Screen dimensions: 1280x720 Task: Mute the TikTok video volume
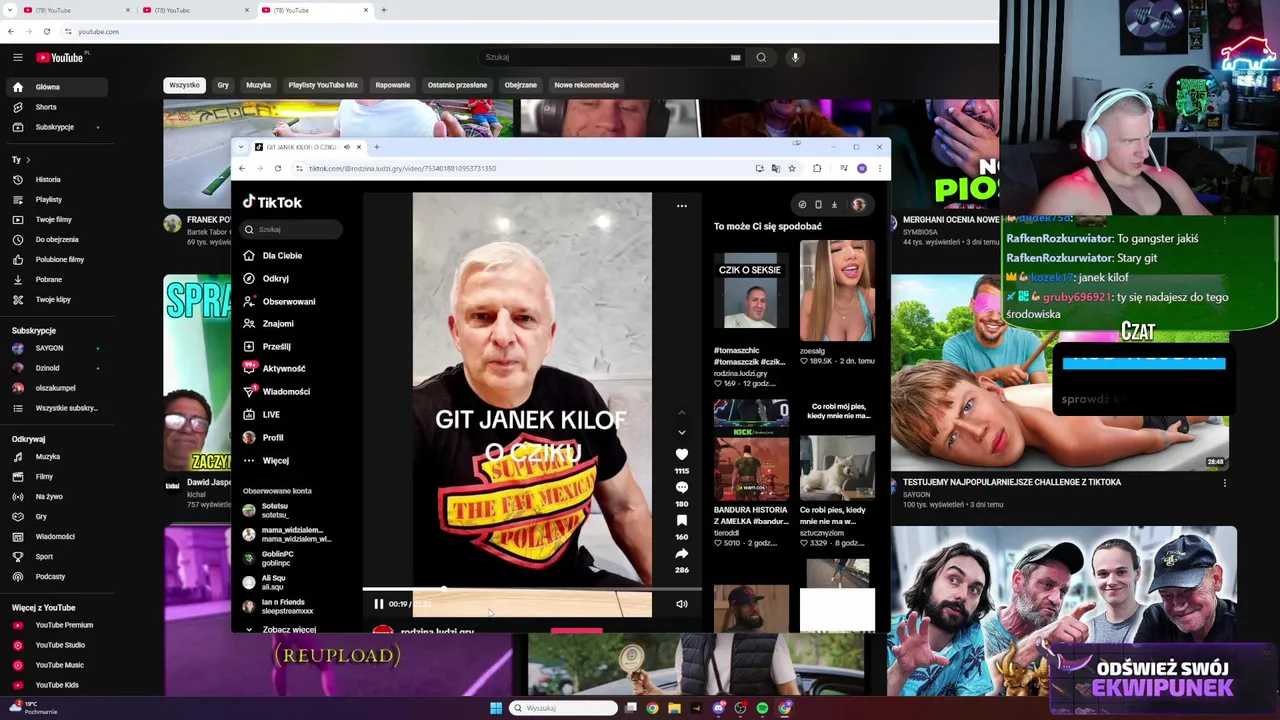point(682,604)
